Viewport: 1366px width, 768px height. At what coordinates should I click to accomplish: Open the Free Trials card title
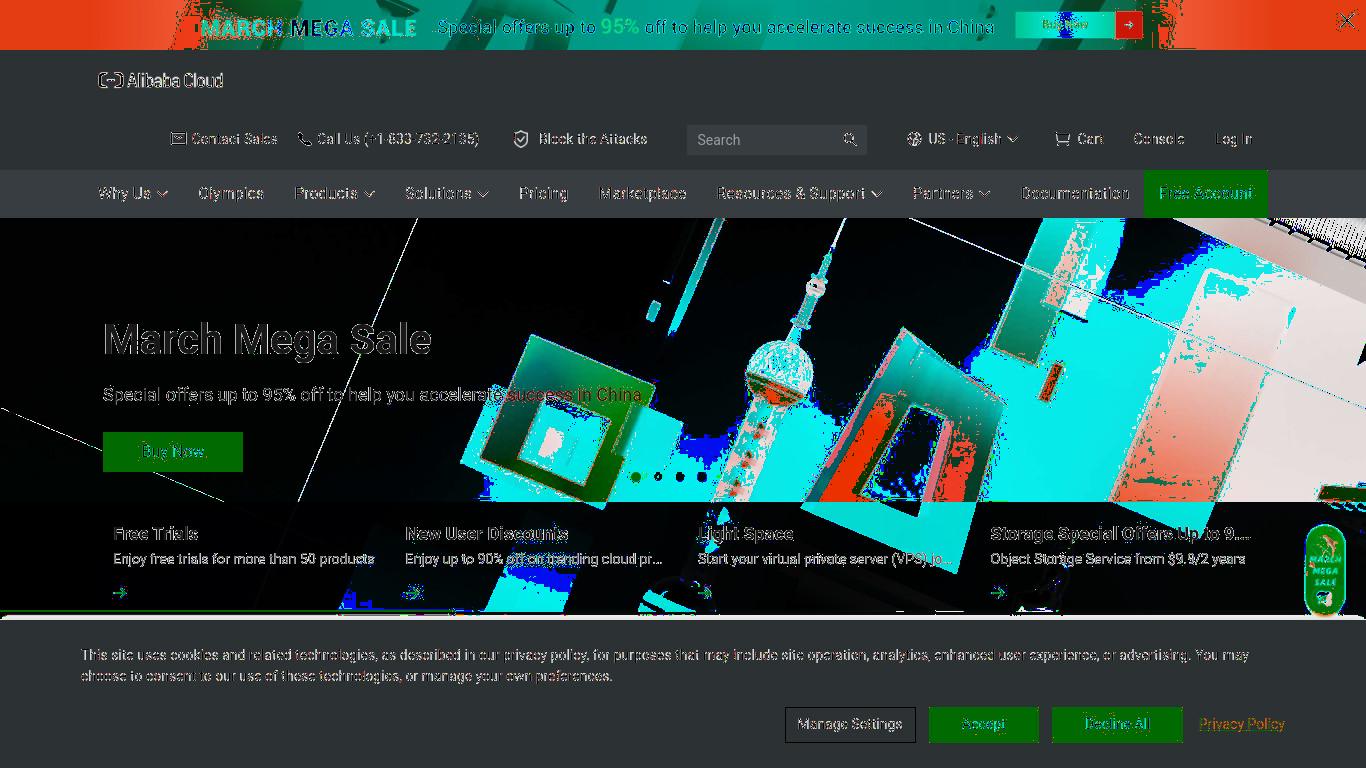click(156, 534)
